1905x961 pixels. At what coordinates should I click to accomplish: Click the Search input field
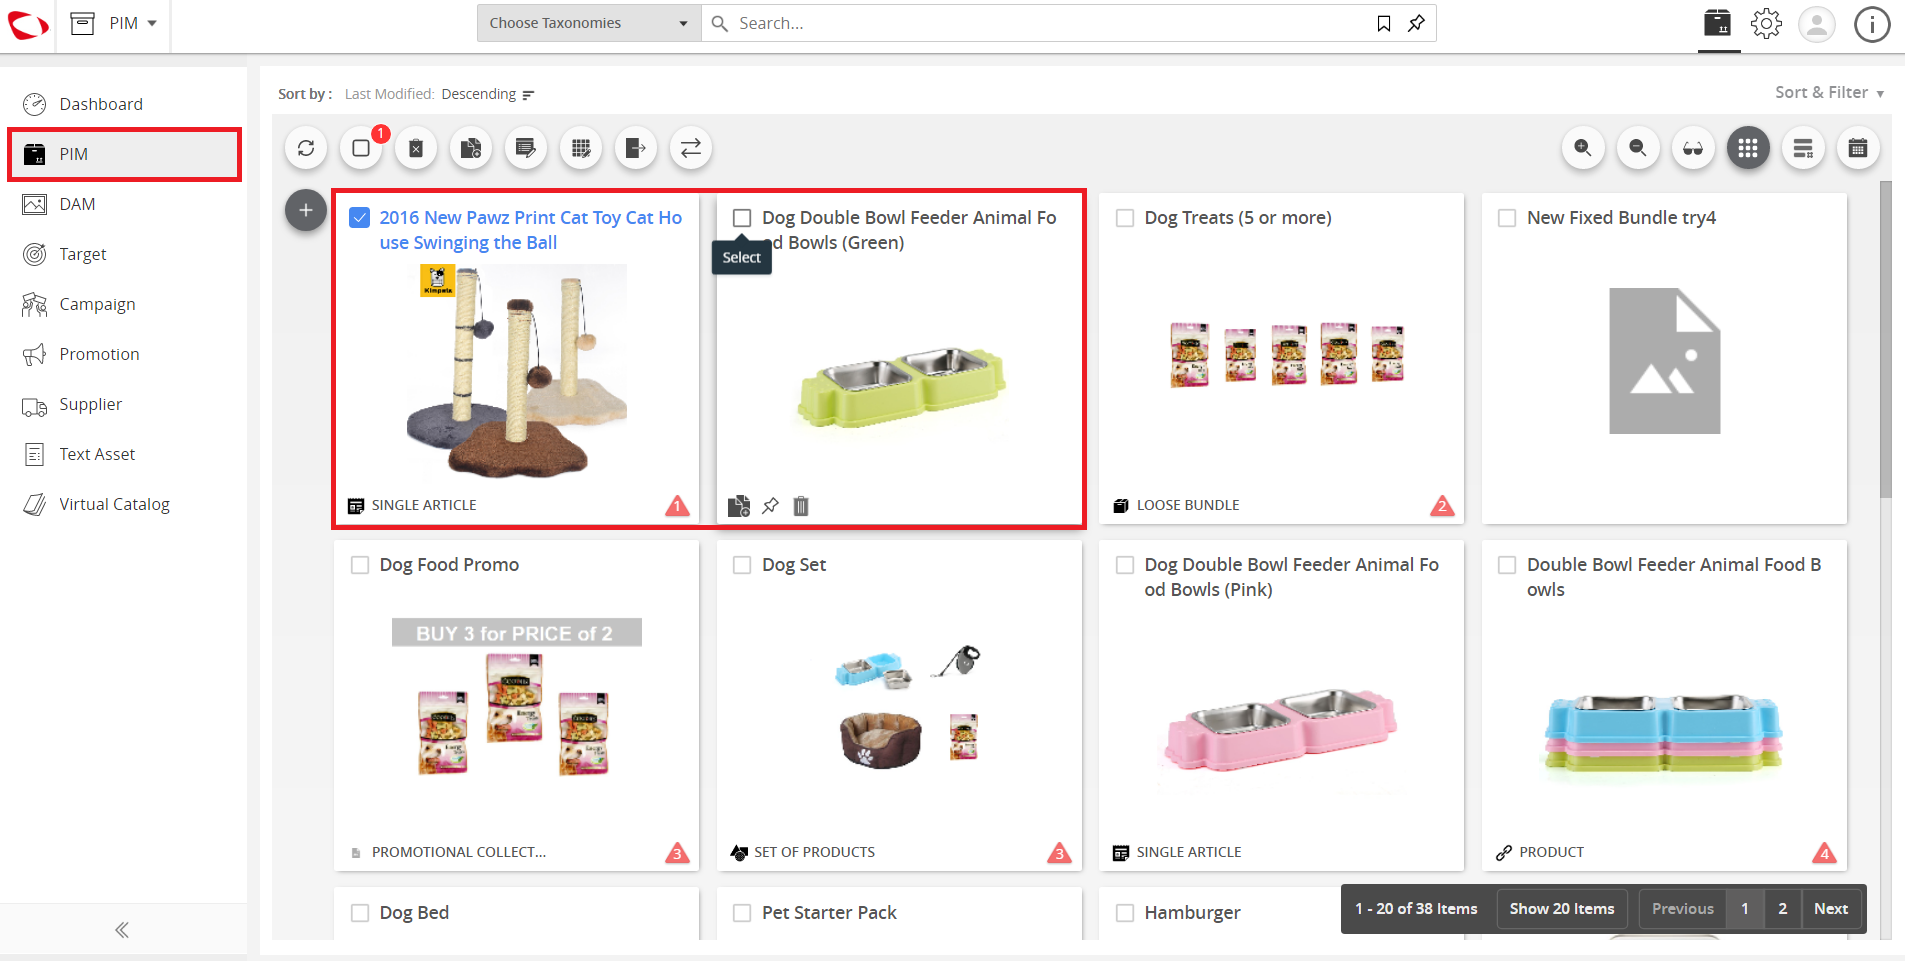[x=1050, y=23]
